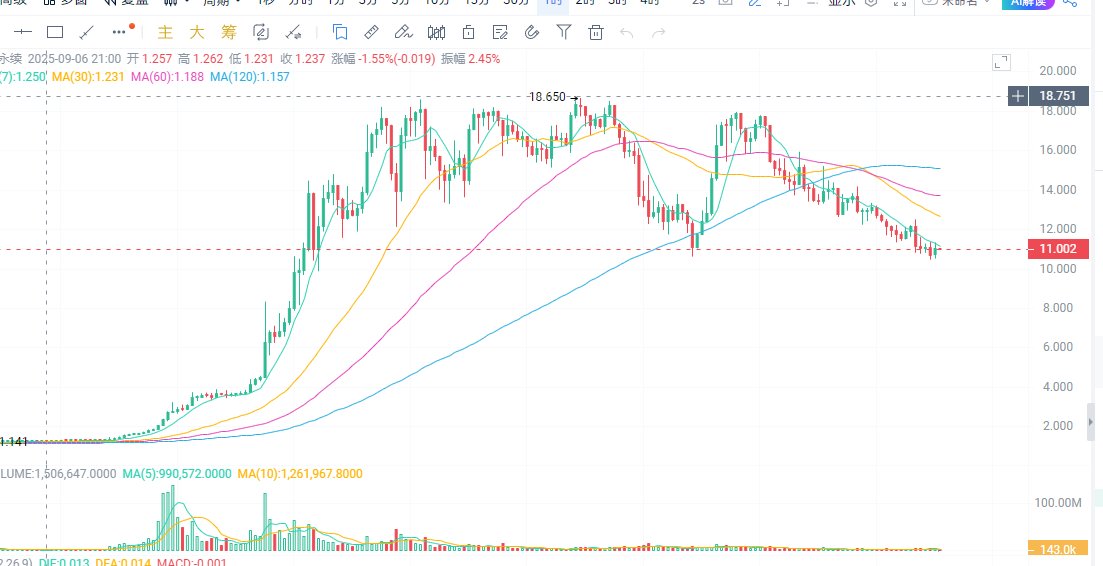Image resolution: width=1103 pixels, height=566 pixels.
Task: Click the candlestick style icon
Action: 436,32
